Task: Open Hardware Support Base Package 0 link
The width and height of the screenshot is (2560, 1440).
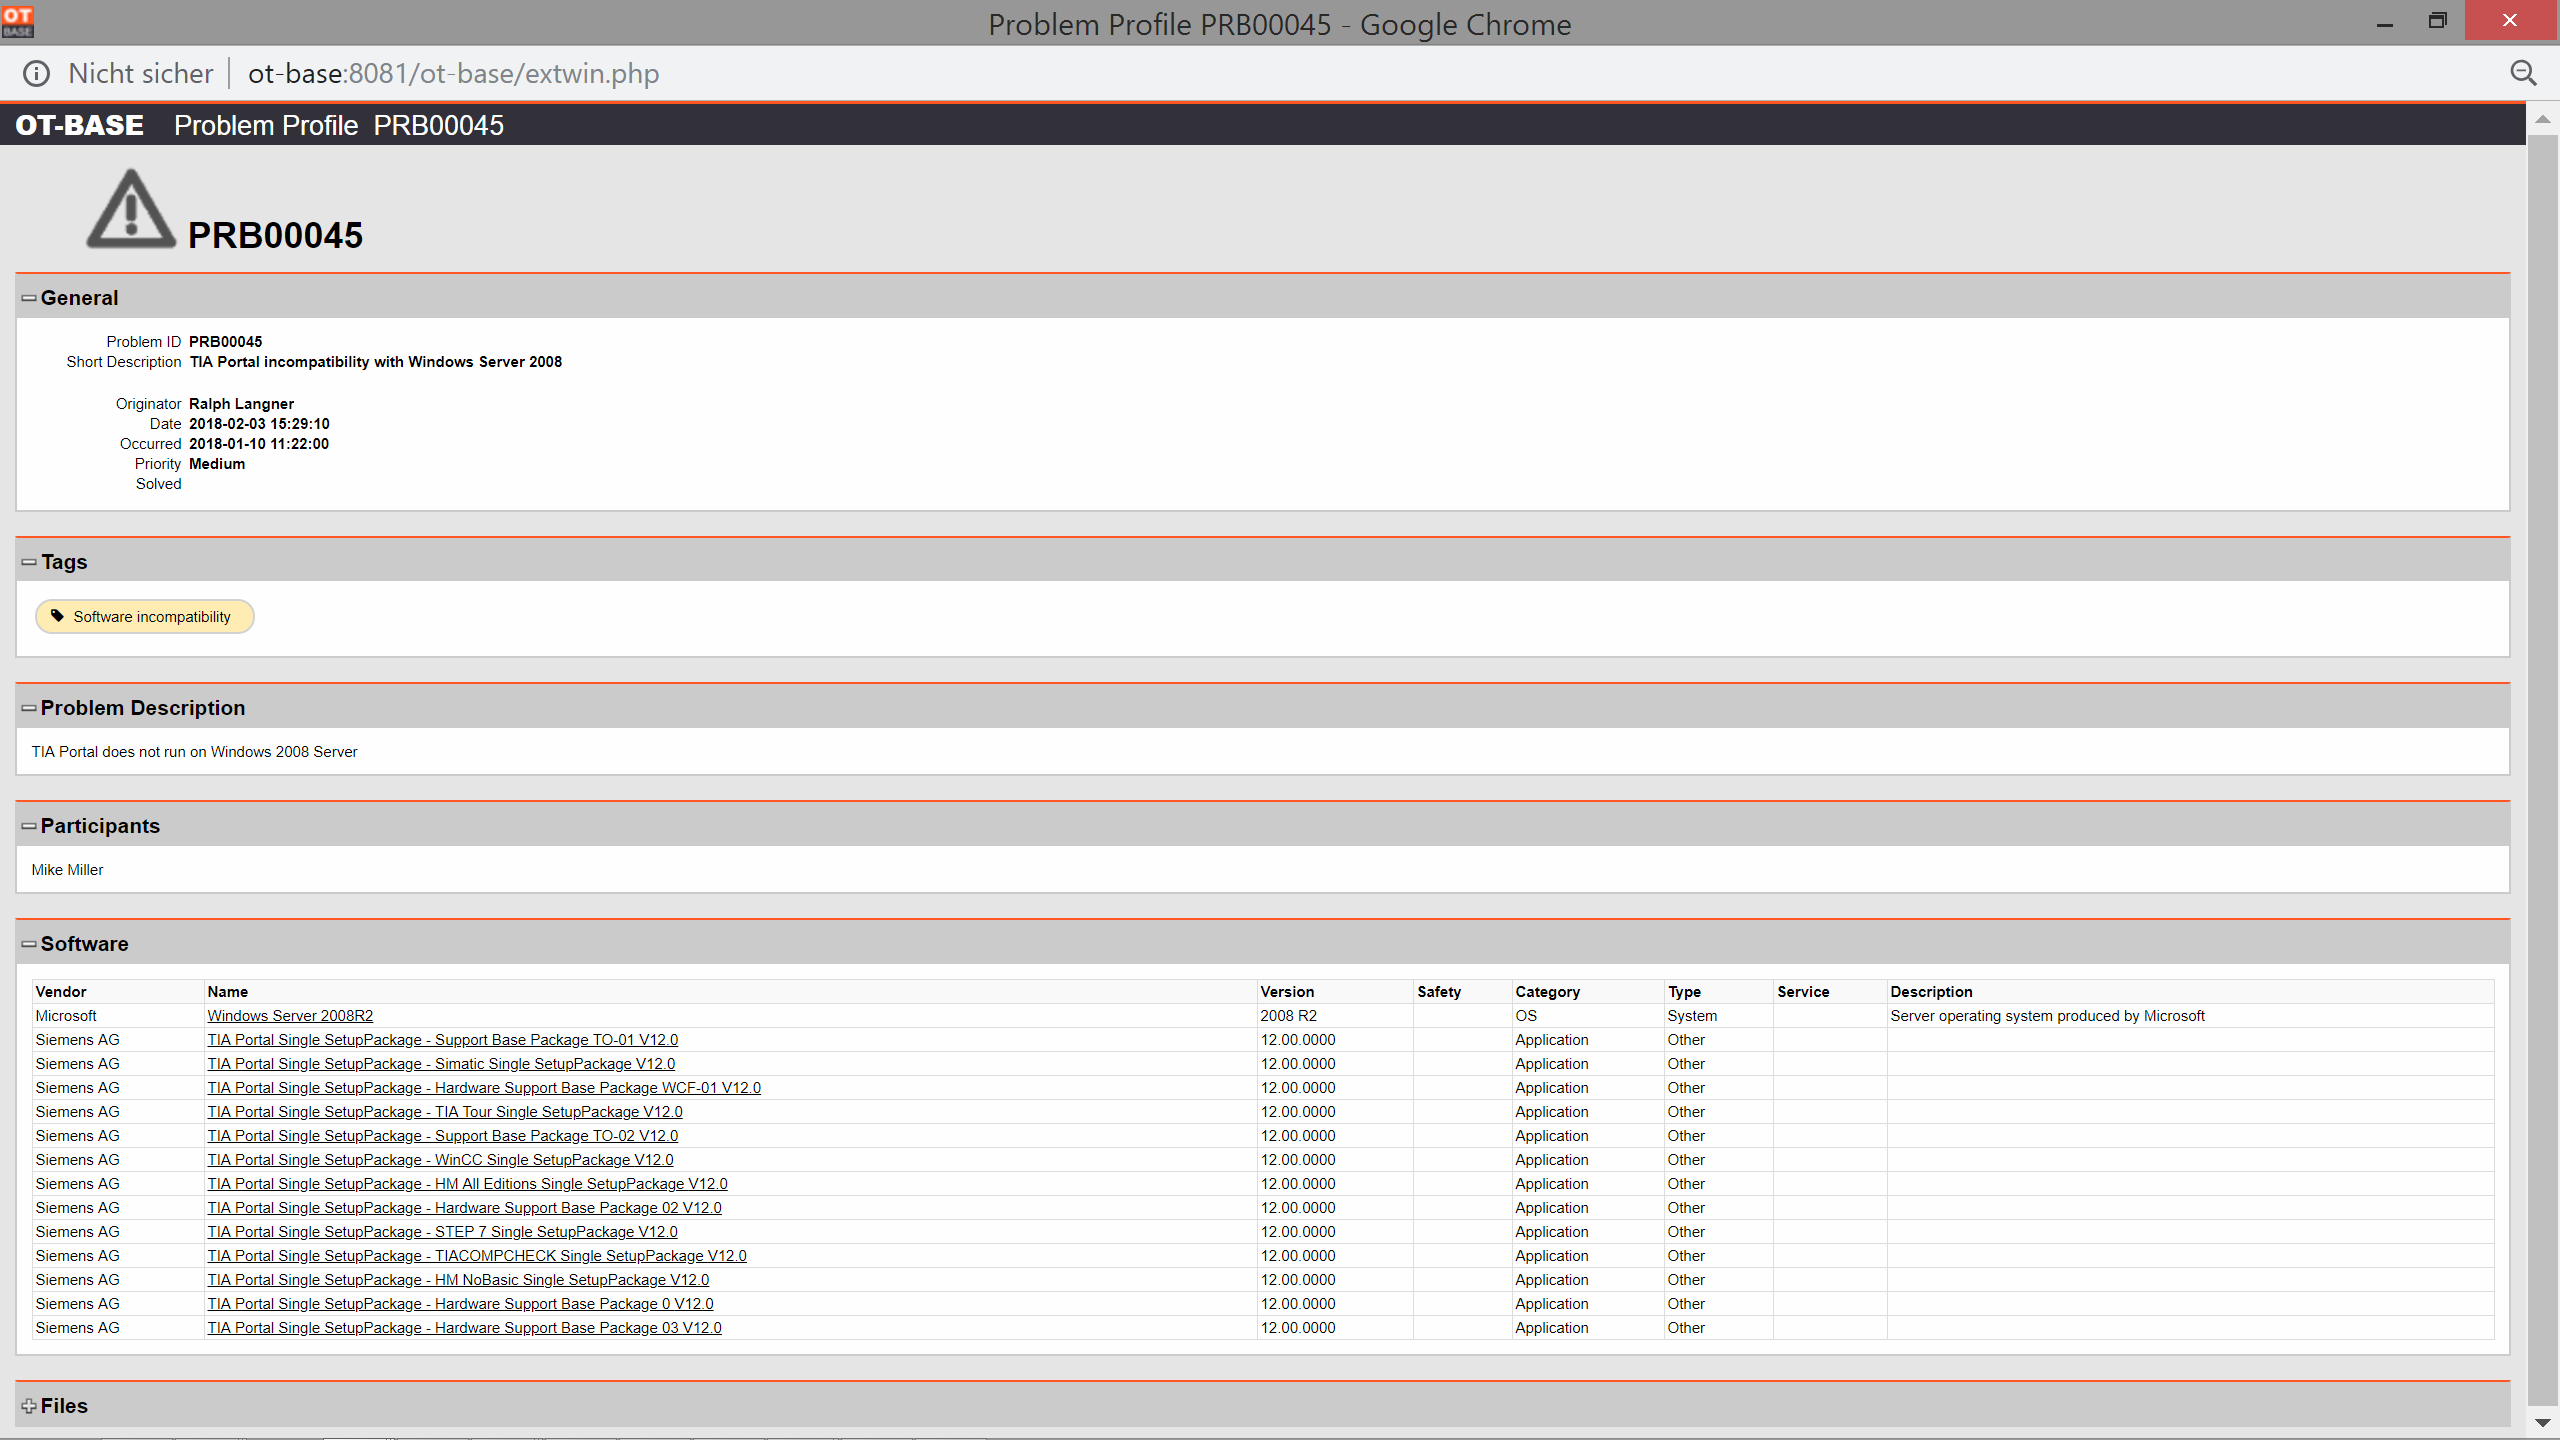Action: click(x=460, y=1304)
